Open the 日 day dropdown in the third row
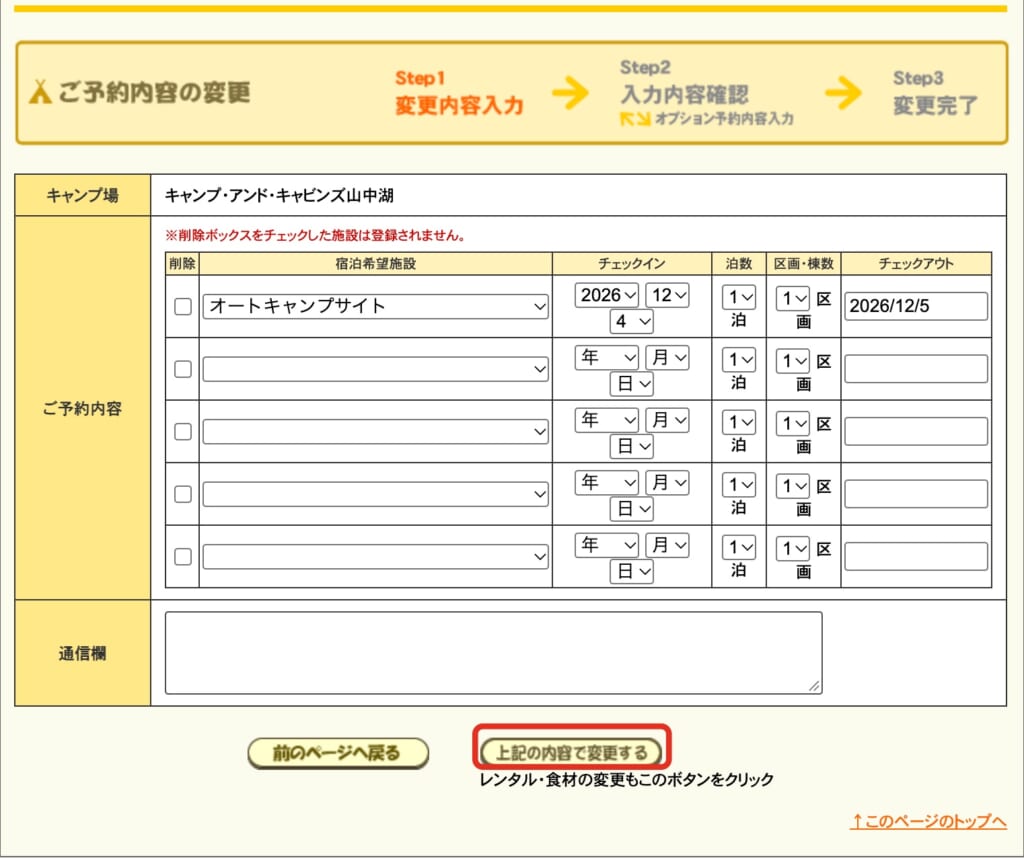The width and height of the screenshot is (1024, 858). click(632, 447)
